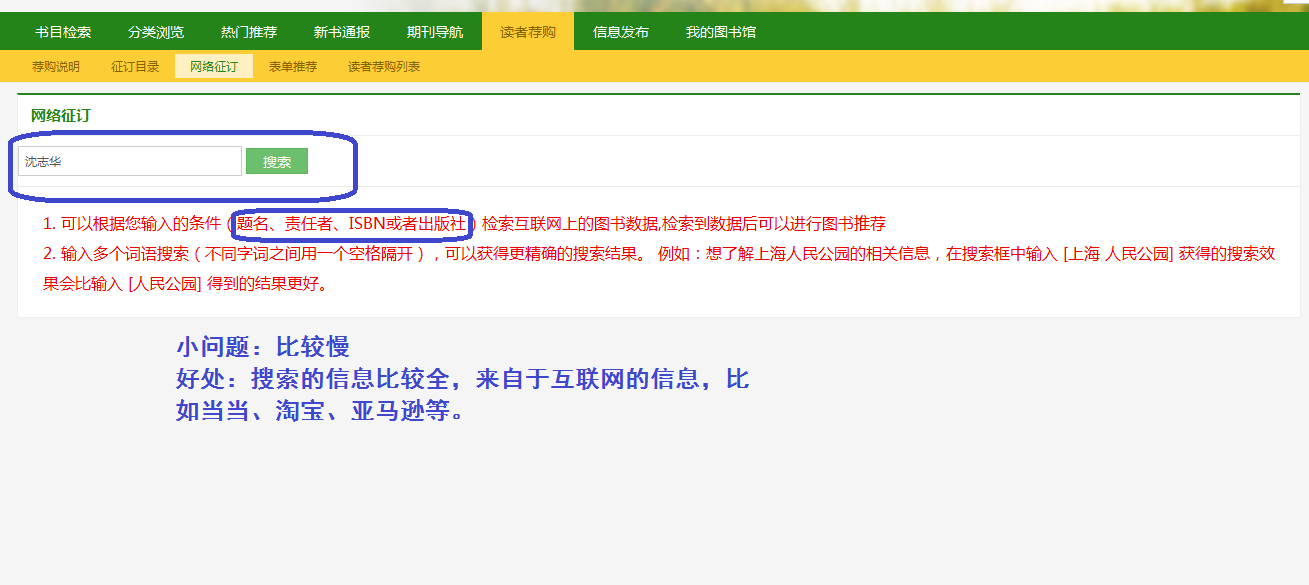Switch to the 读者荐购 tab
1309x585 pixels.
tap(528, 32)
